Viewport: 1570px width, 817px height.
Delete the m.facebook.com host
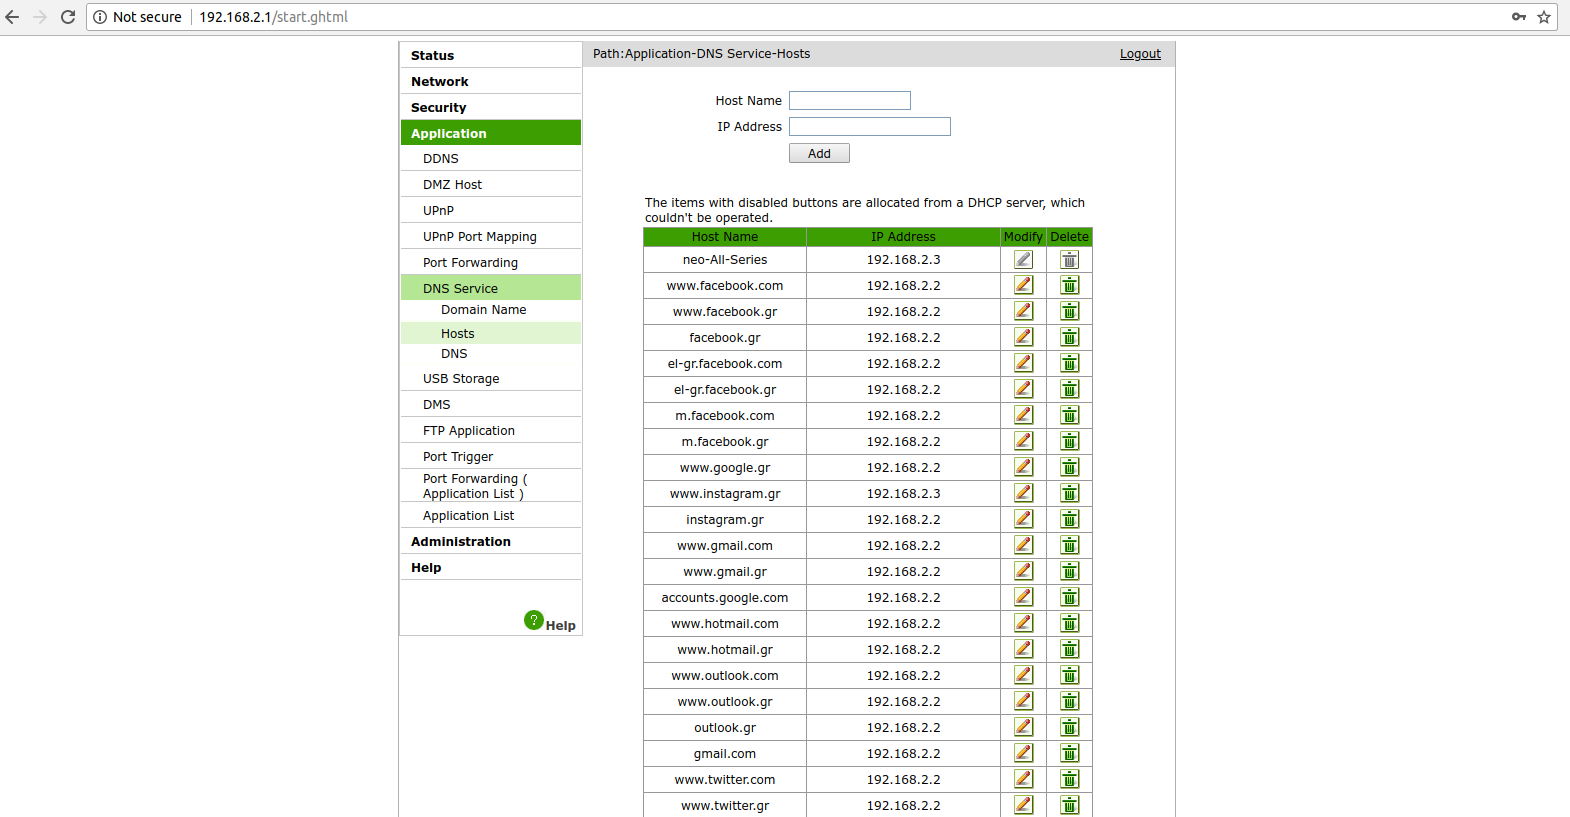(1069, 415)
